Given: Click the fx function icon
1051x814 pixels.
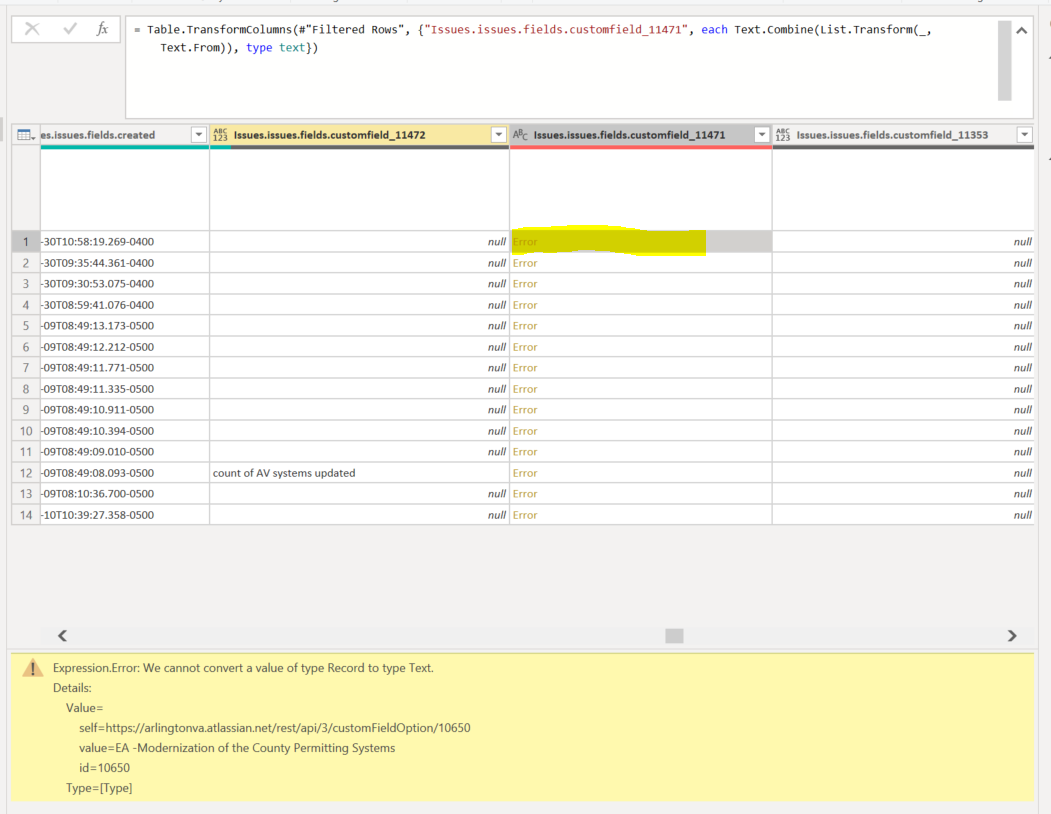Looking at the screenshot, I should pos(103,29).
